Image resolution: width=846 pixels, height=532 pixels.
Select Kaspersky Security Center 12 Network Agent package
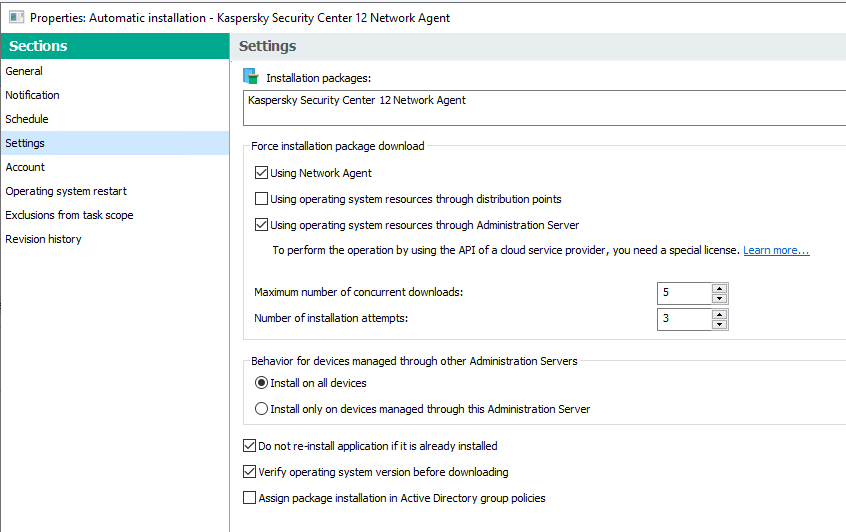[x=357, y=101]
